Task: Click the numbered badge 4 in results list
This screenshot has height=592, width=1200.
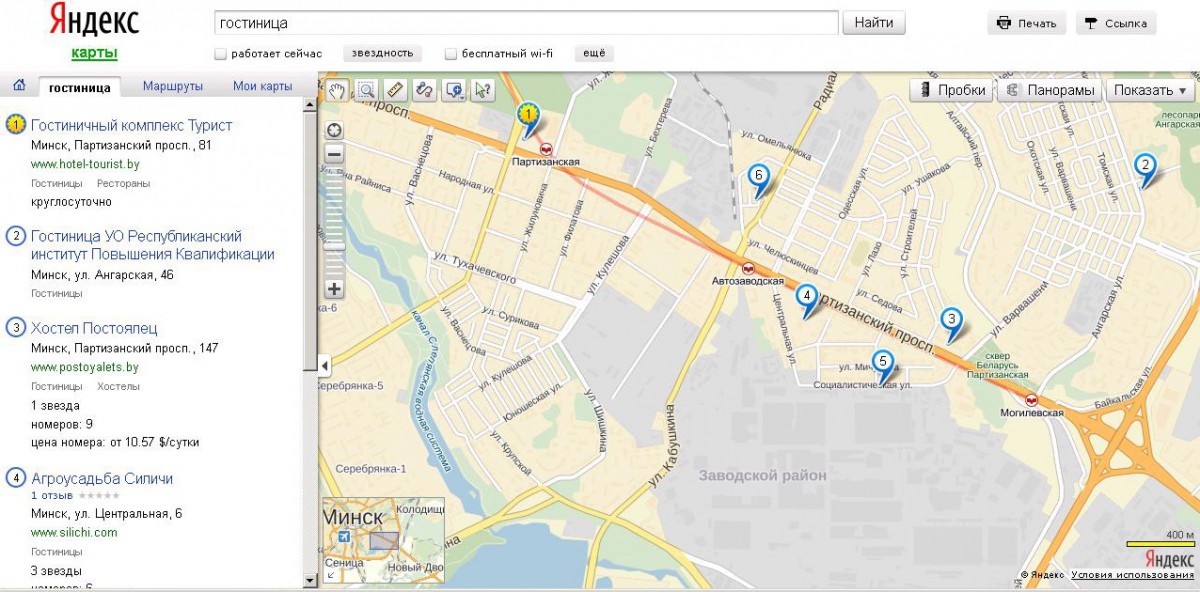Action: tap(16, 478)
